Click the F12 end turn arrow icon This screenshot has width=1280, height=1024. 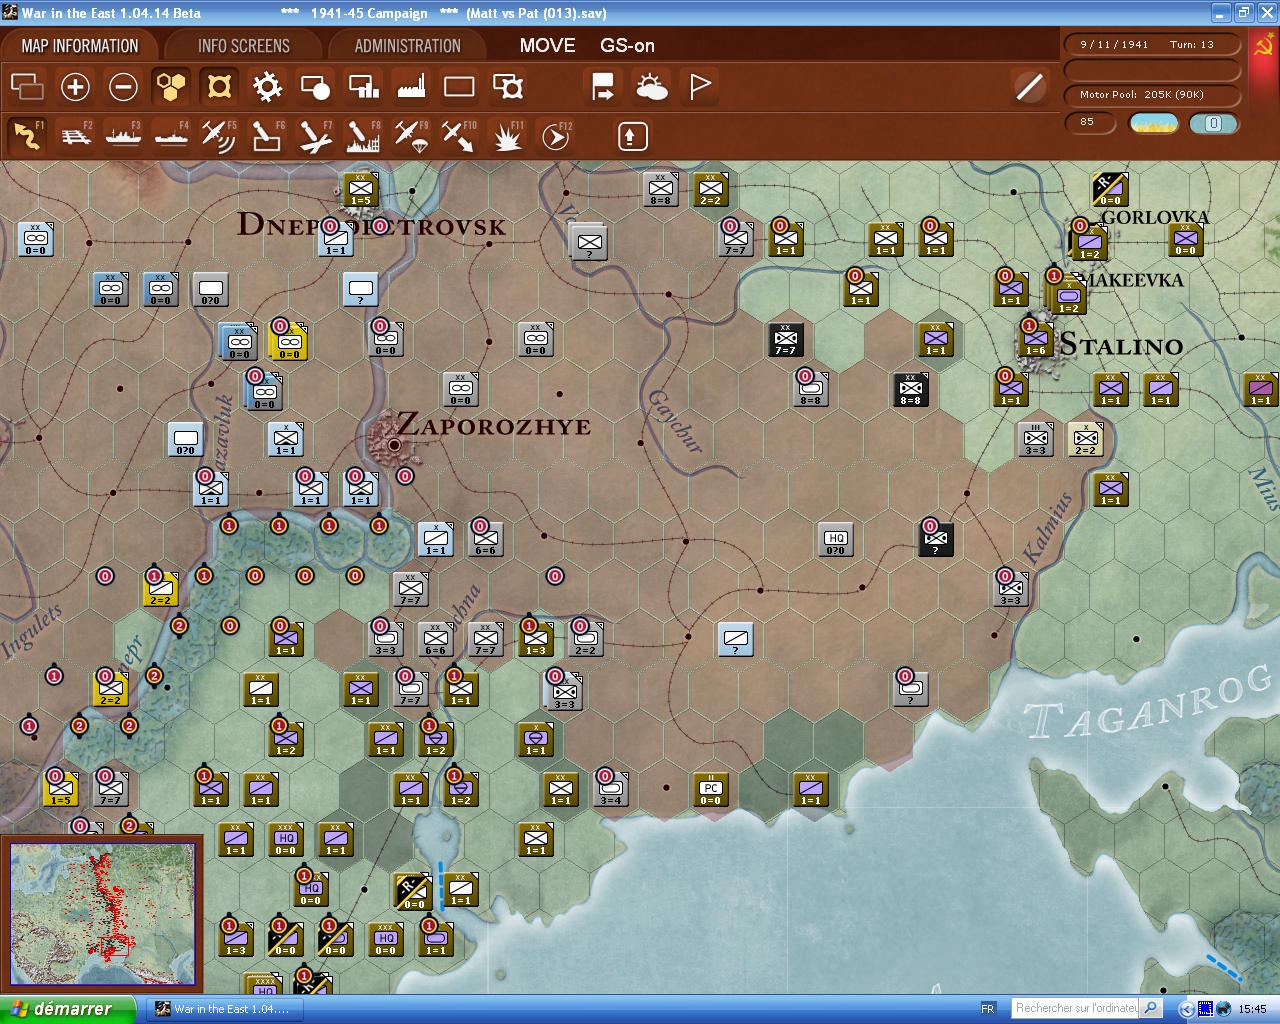[x=555, y=135]
